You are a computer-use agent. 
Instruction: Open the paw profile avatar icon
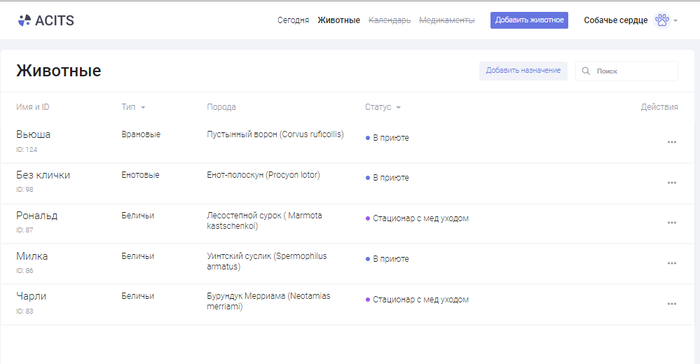(x=662, y=20)
